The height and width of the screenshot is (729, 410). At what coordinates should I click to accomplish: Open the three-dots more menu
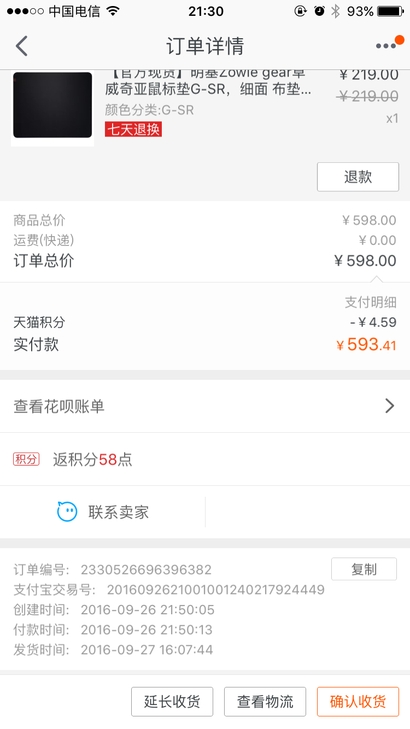386,46
